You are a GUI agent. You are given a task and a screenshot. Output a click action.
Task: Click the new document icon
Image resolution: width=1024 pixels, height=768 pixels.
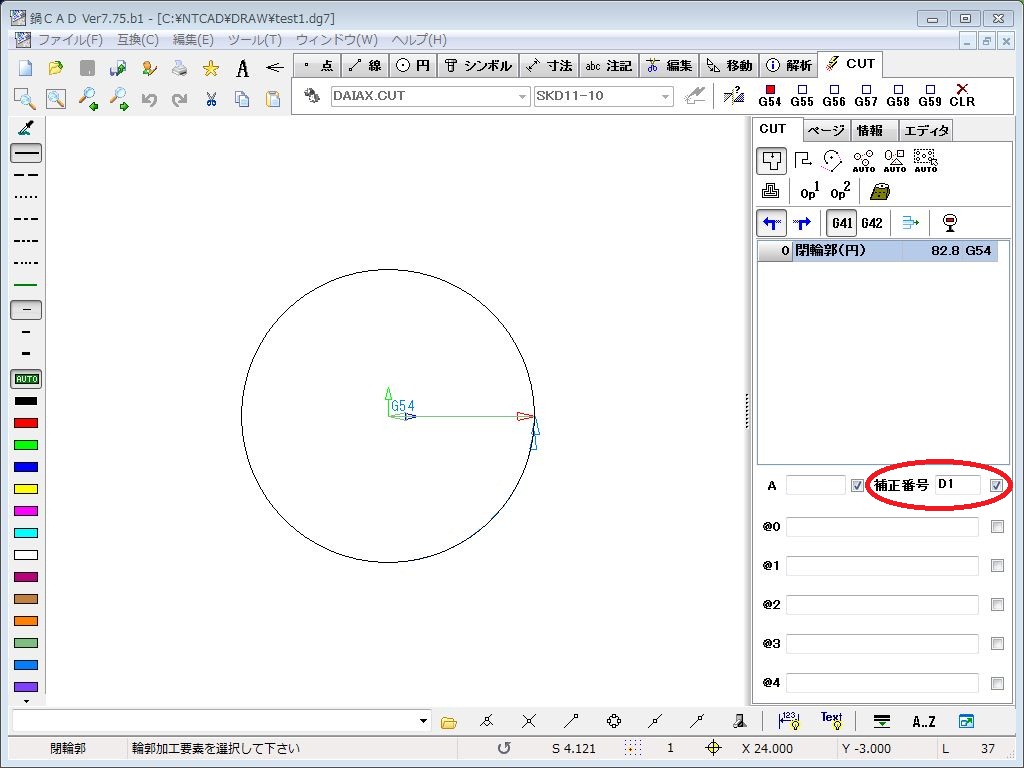click(x=25, y=68)
